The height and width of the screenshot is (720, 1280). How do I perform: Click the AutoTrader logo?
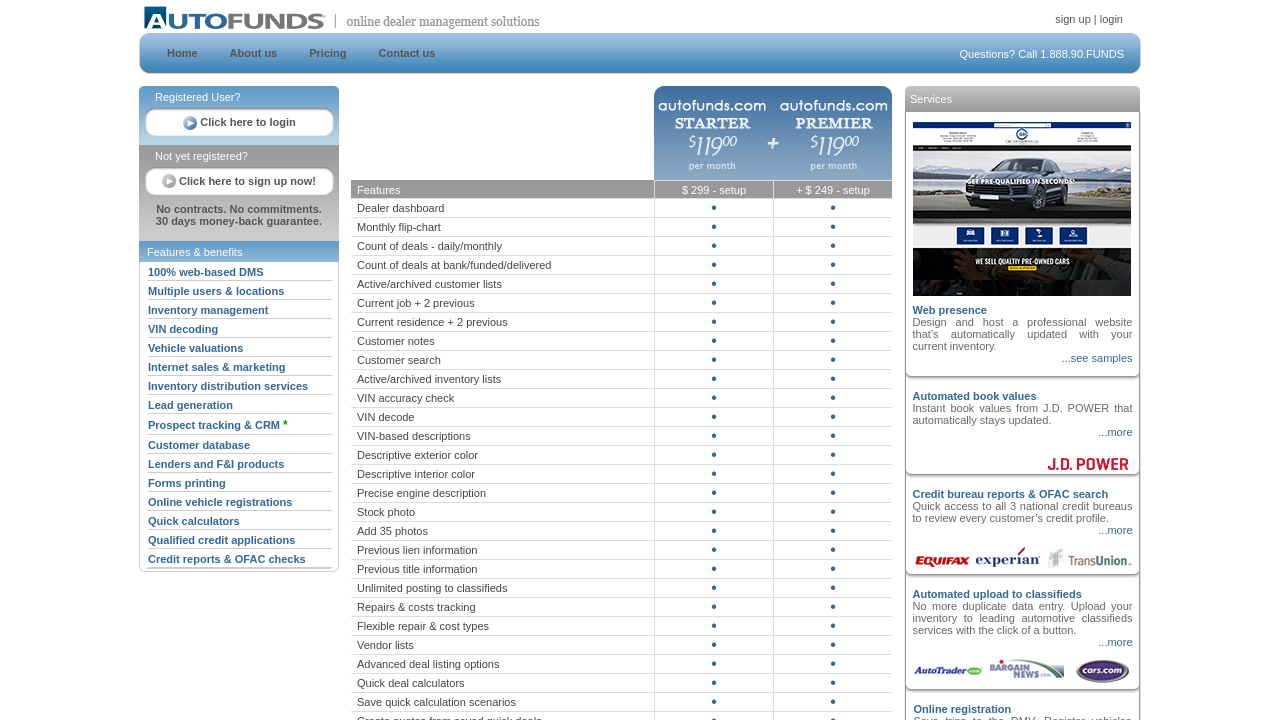click(x=948, y=670)
